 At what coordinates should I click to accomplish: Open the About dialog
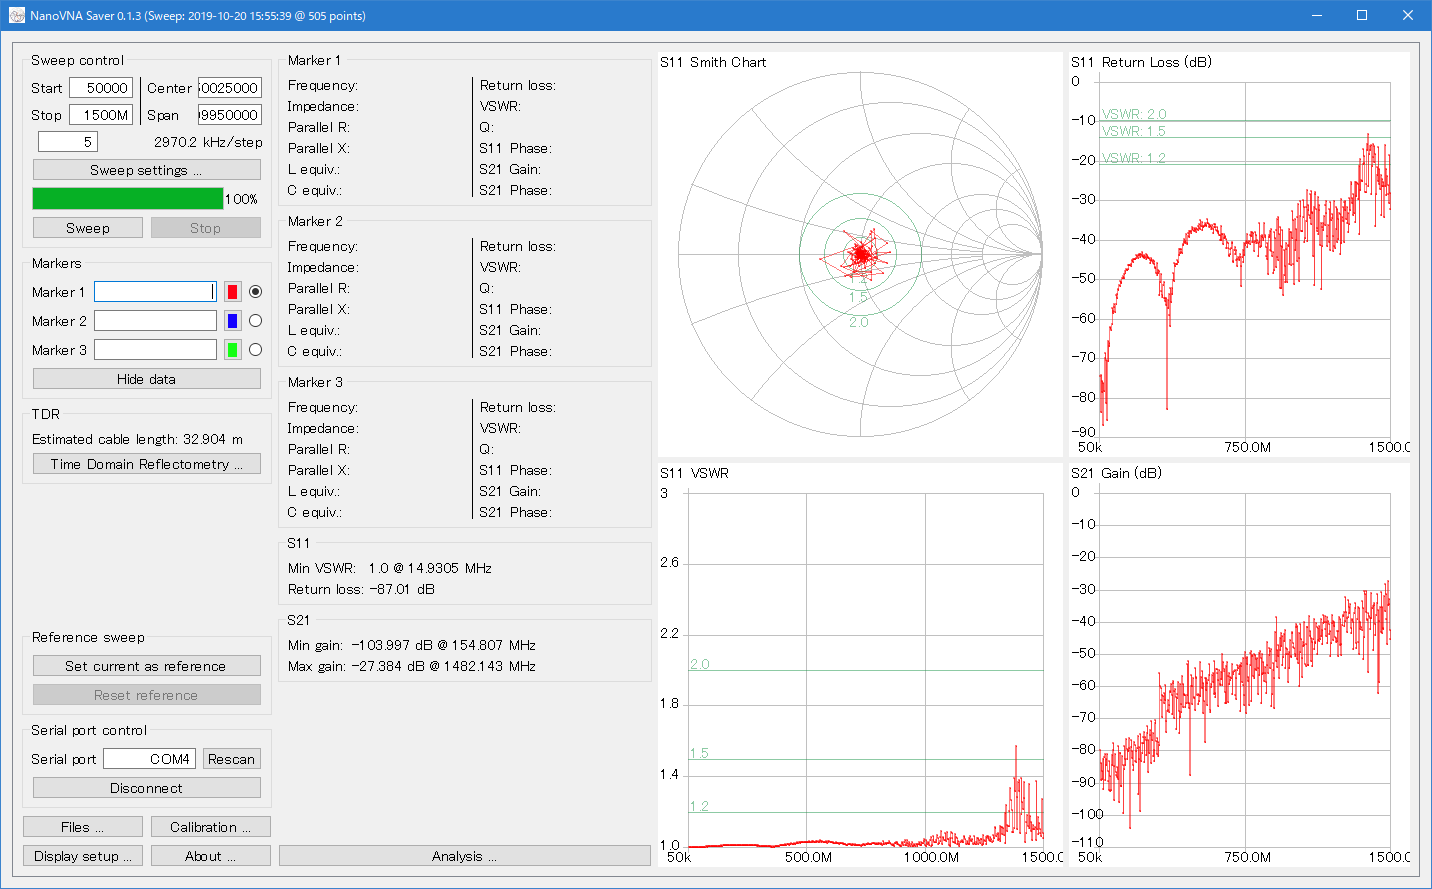pyautogui.click(x=211, y=856)
